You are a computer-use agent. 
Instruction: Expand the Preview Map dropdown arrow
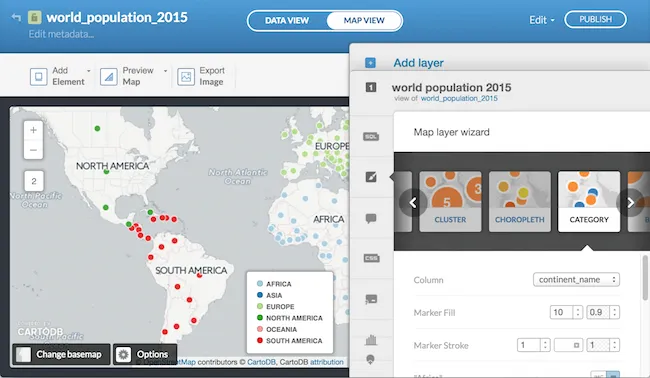point(165,71)
